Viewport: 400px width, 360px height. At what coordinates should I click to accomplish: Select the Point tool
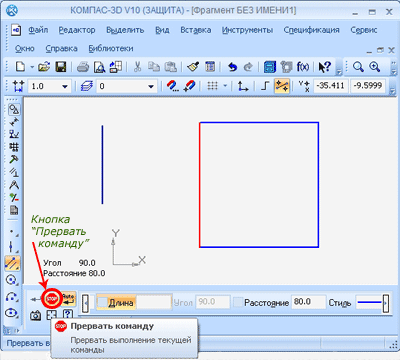pyautogui.click(x=13, y=231)
